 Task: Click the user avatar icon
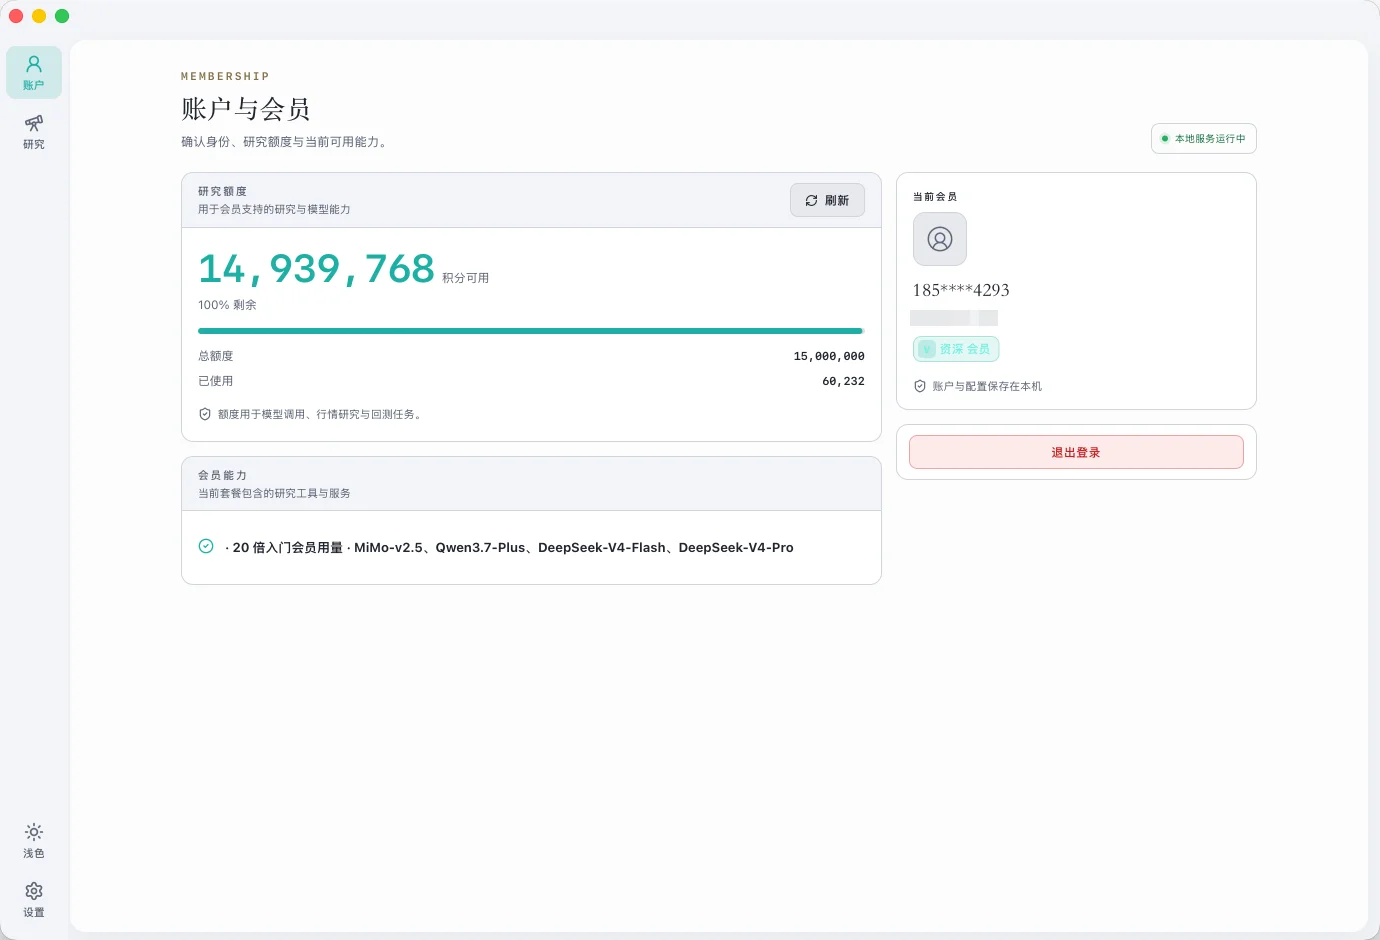[x=940, y=239]
